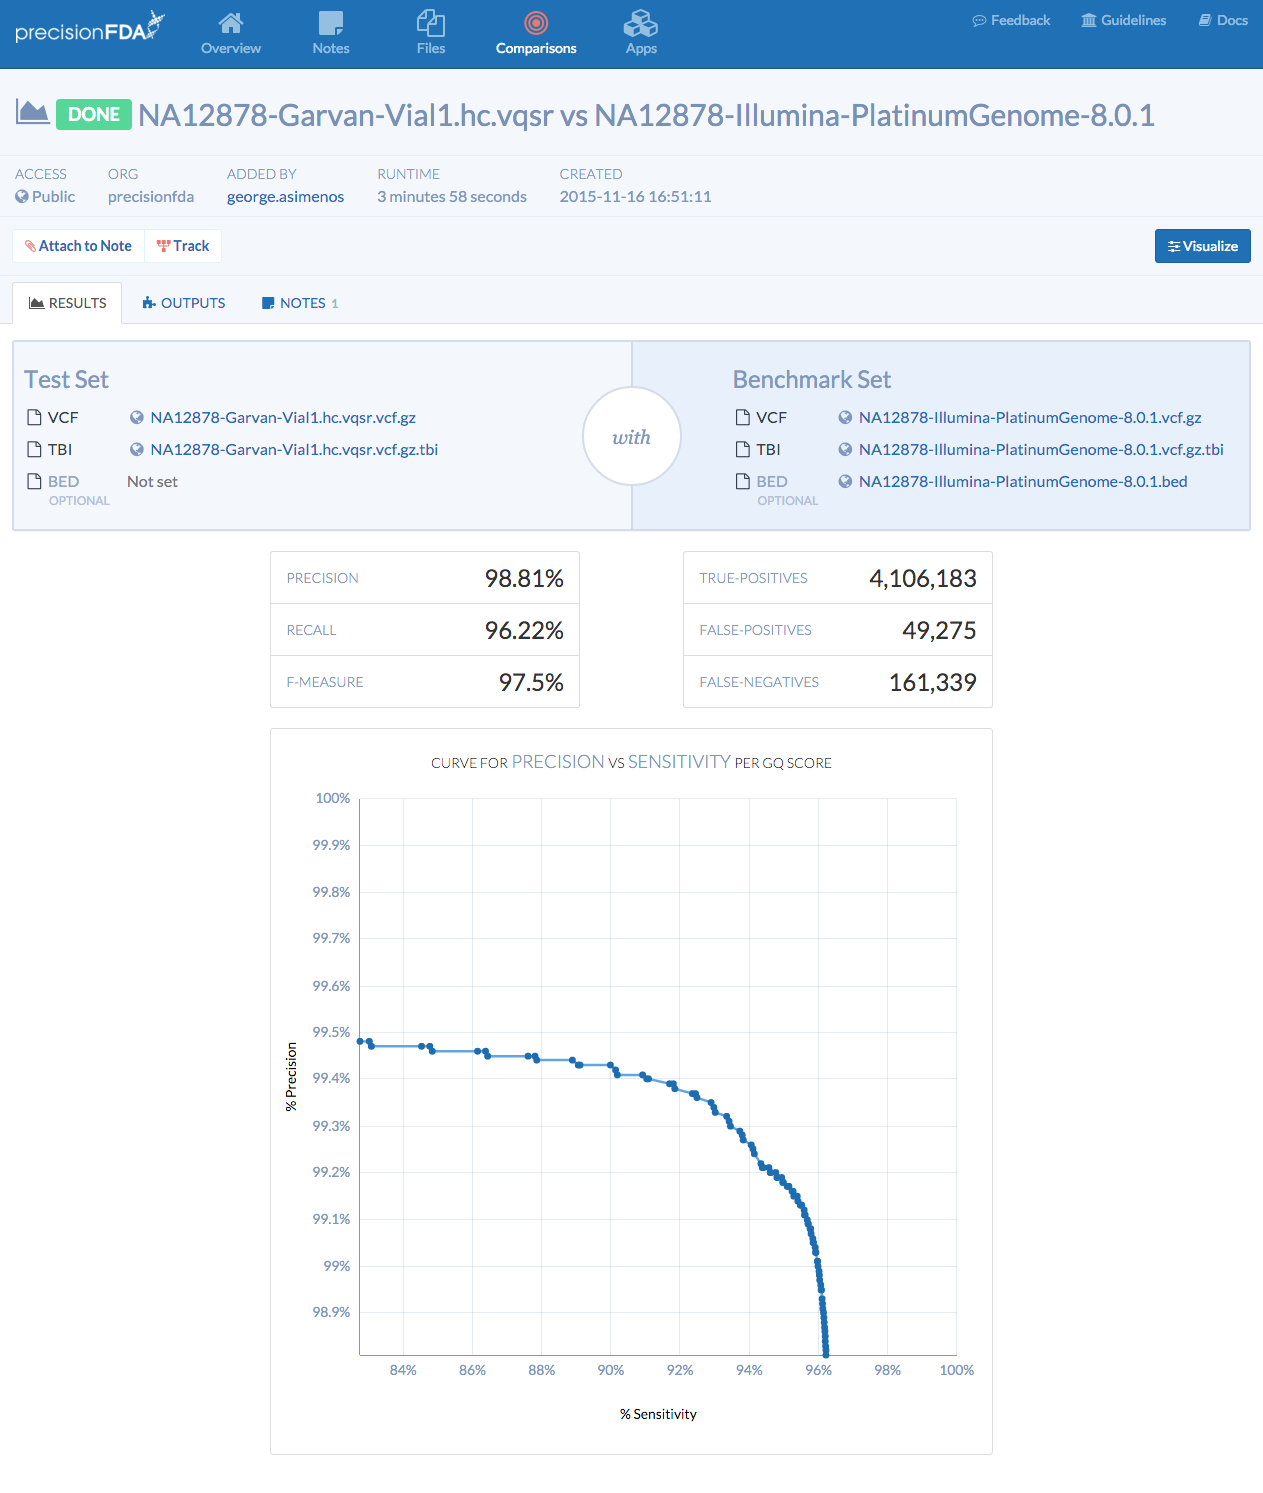Open george.asimenos user profile
This screenshot has width=1263, height=1493.
click(x=285, y=197)
